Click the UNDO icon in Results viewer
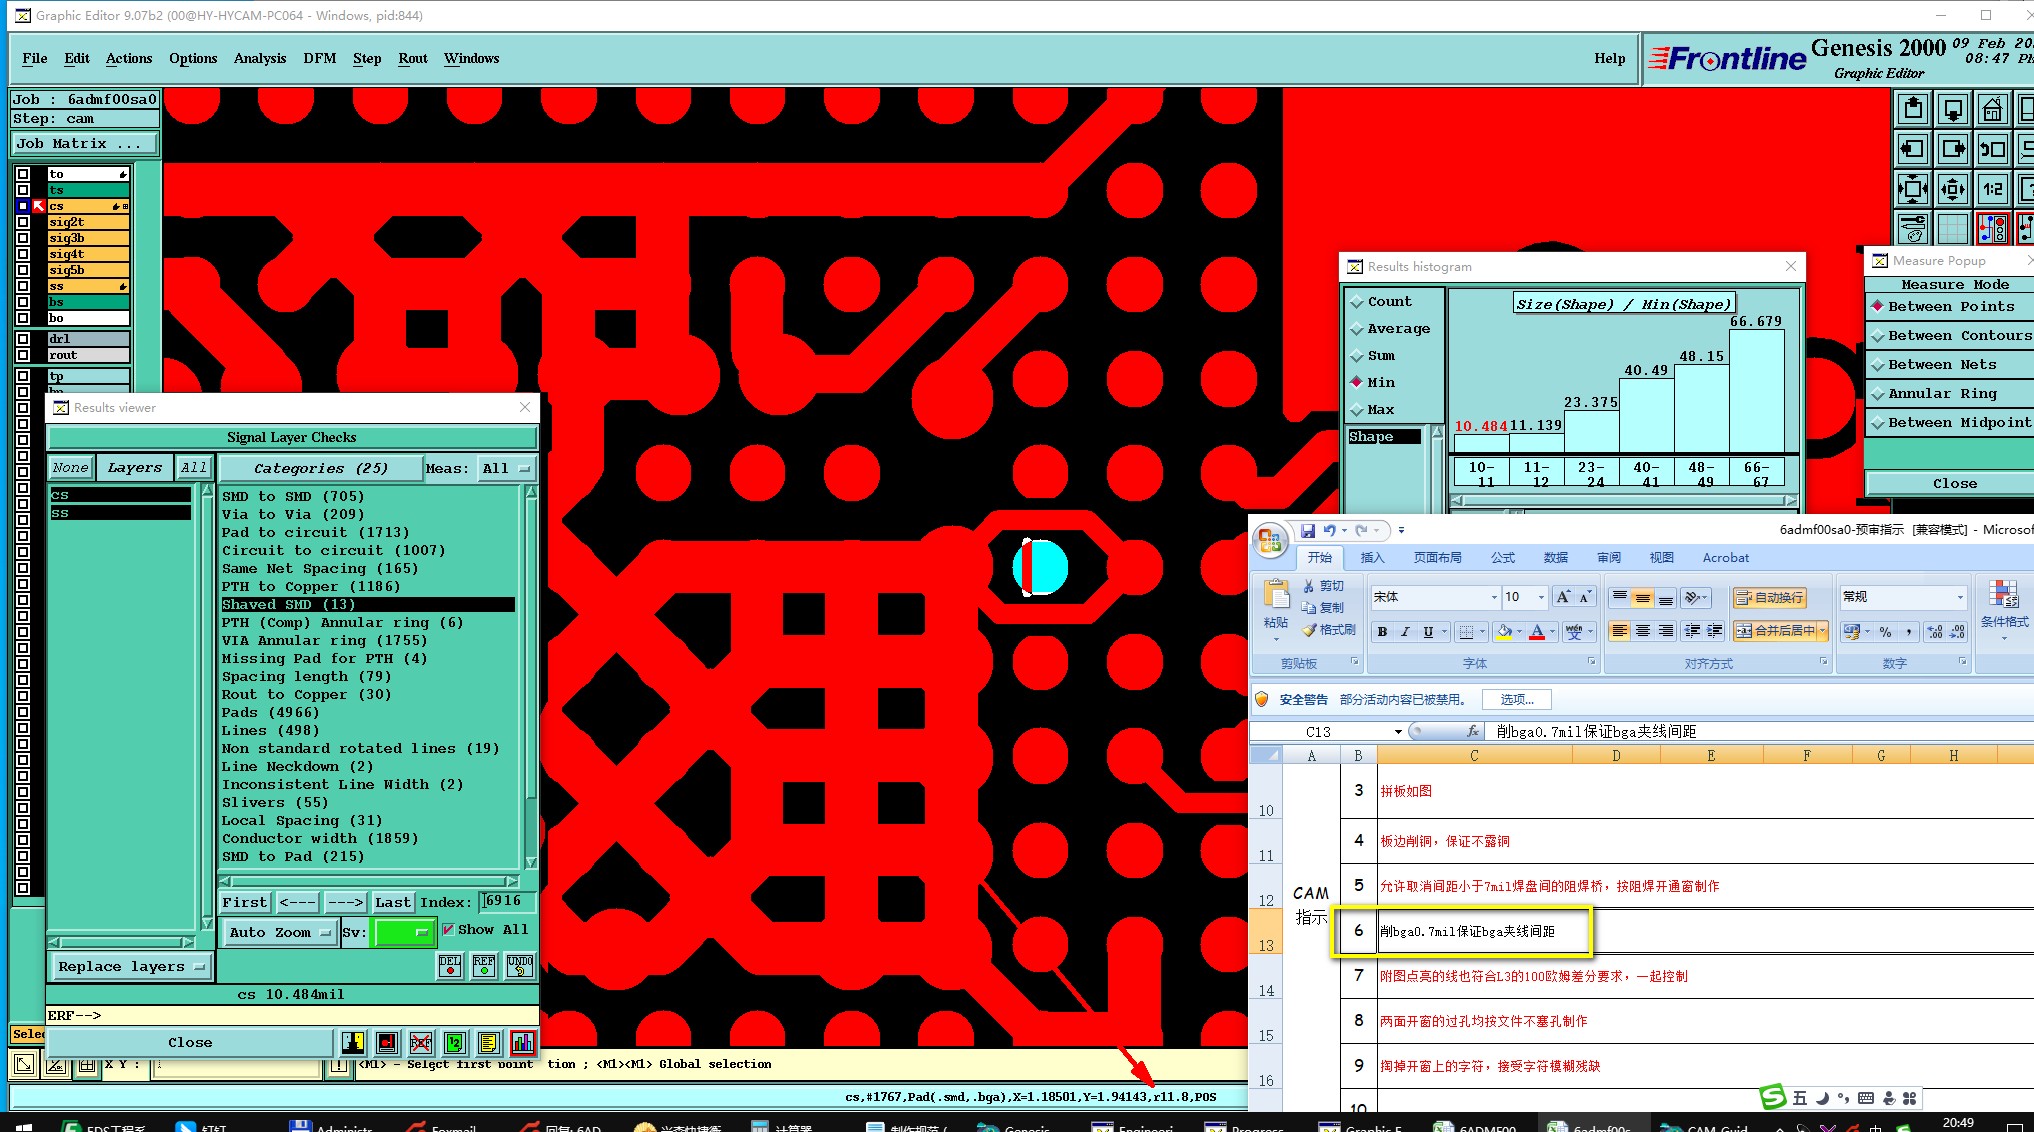 tap(520, 965)
